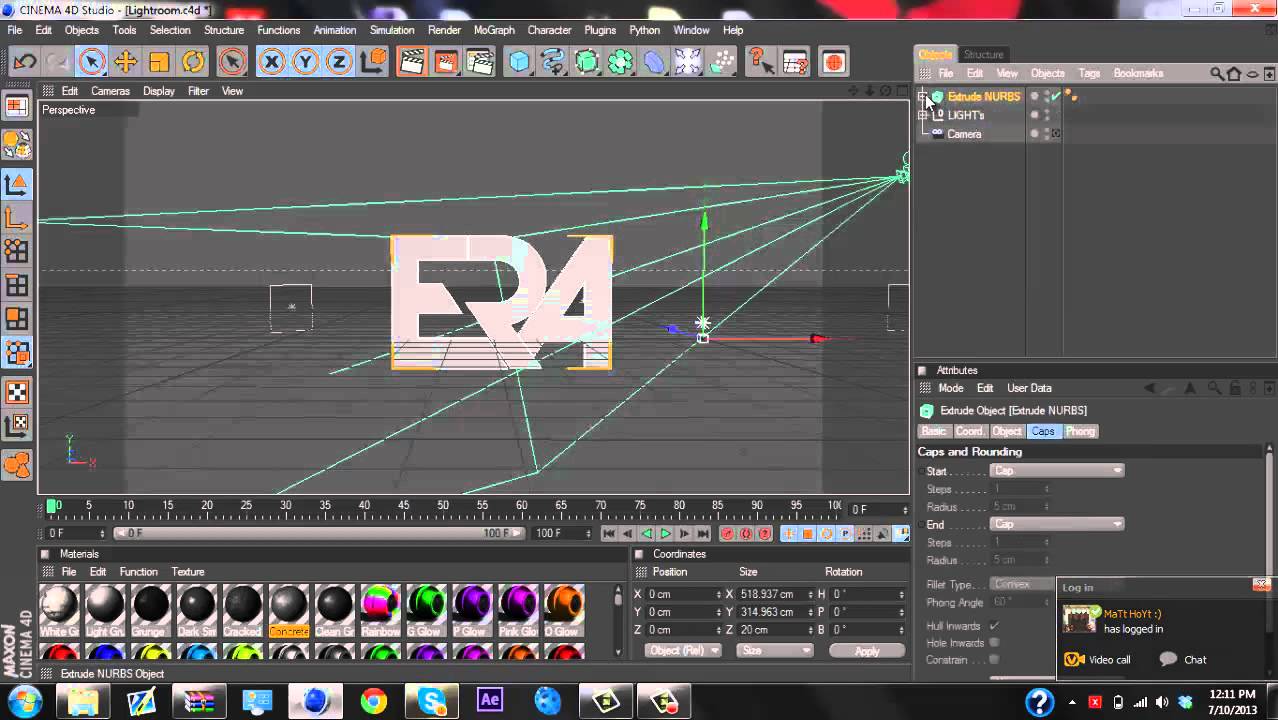Expand the Extrude NURBS tree item
The width and height of the screenshot is (1278, 720).
click(x=923, y=97)
